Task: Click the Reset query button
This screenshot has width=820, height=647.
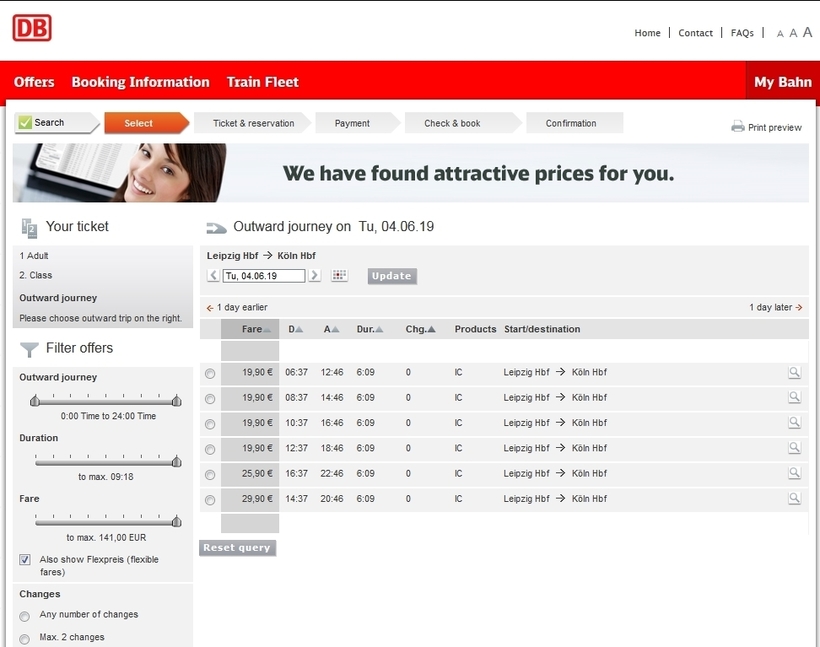Action: [237, 548]
